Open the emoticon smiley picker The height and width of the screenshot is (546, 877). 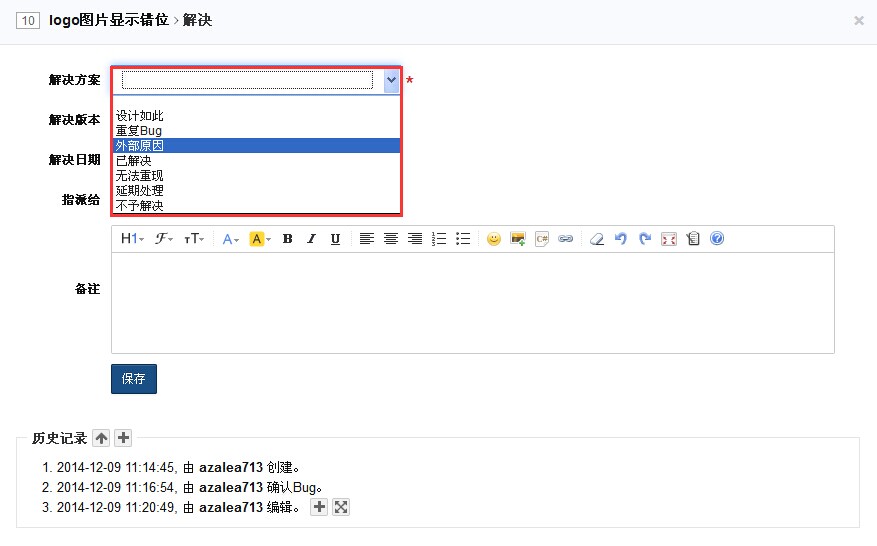pos(494,239)
